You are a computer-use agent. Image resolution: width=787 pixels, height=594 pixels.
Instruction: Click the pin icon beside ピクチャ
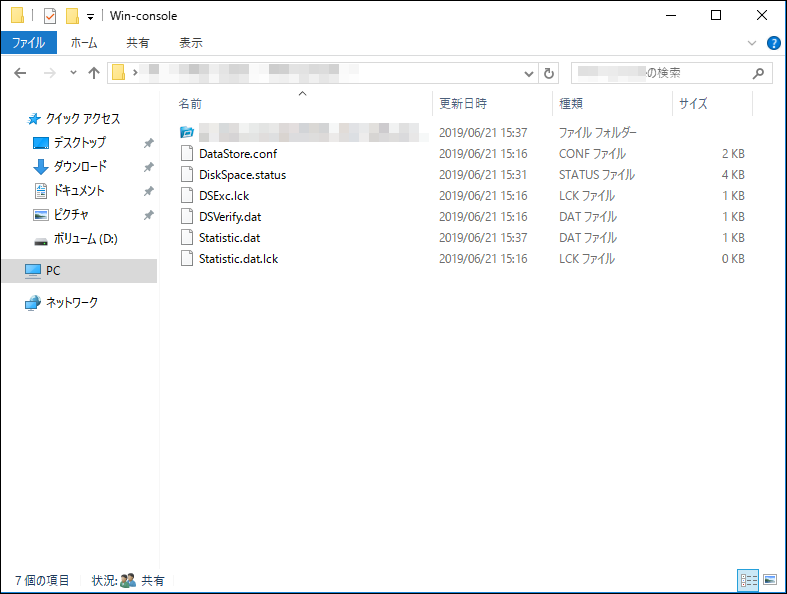[x=149, y=215]
